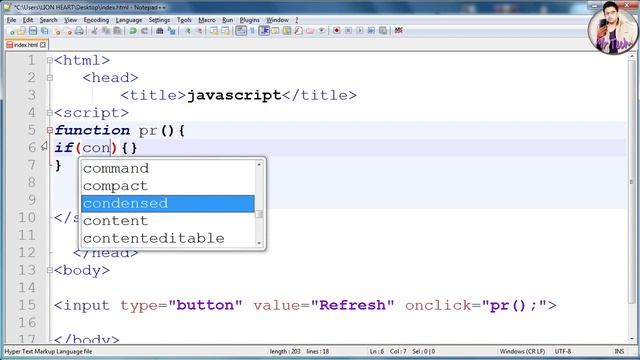Click the Save toolbar icon
Image resolution: width=640 pixels, height=360 pixels.
pyautogui.click(x=33, y=31)
